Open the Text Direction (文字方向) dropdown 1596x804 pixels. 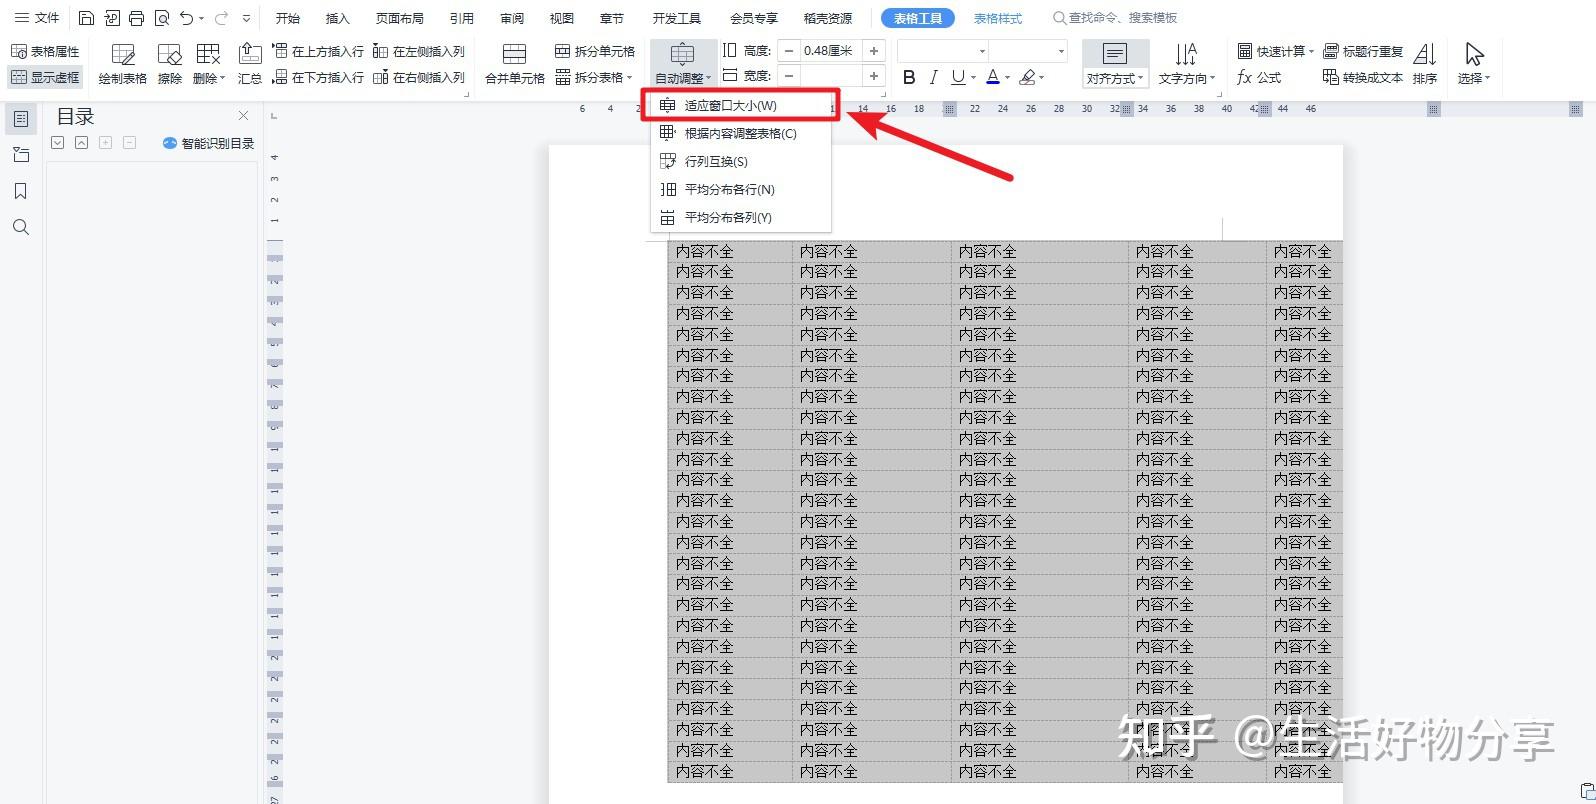click(1187, 63)
